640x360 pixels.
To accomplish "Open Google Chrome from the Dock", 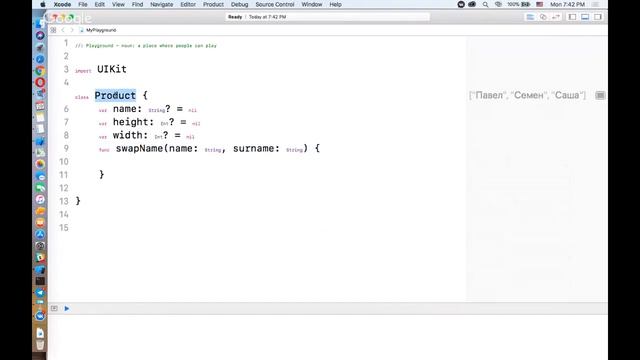I will (40, 71).
